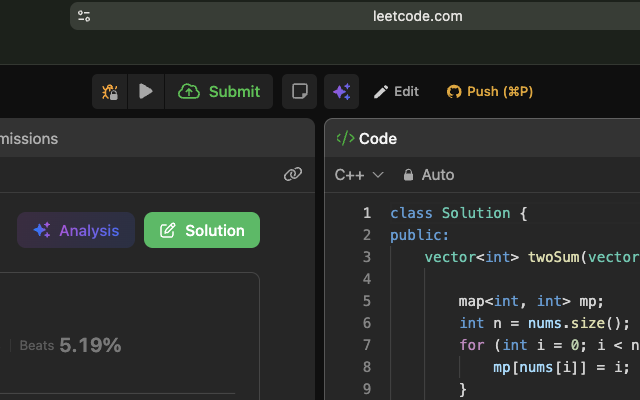
Task: Click 'mp[nums[i]] = i;' code line
Action: point(561,367)
